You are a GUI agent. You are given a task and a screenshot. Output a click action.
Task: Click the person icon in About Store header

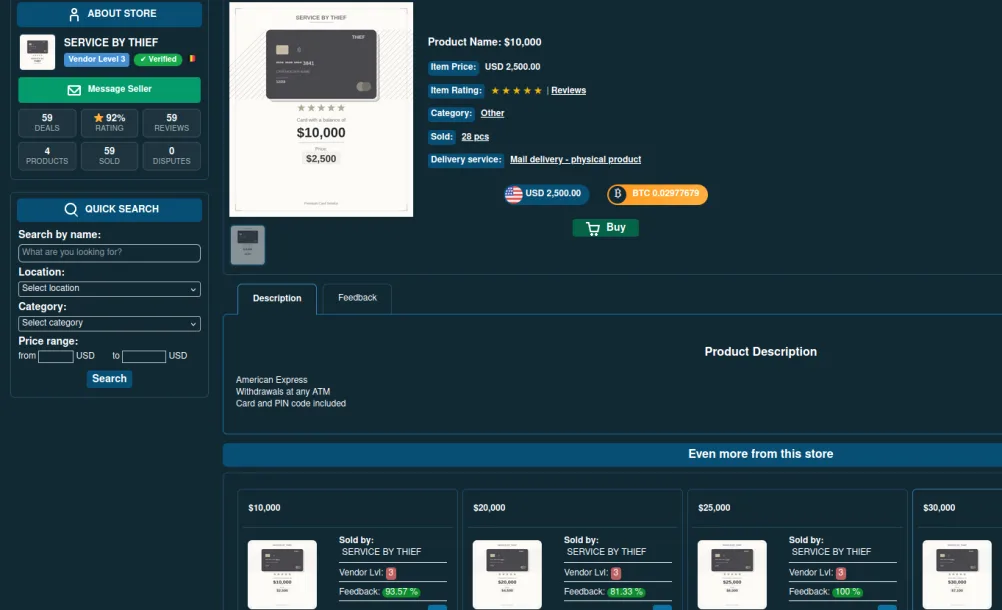(74, 14)
